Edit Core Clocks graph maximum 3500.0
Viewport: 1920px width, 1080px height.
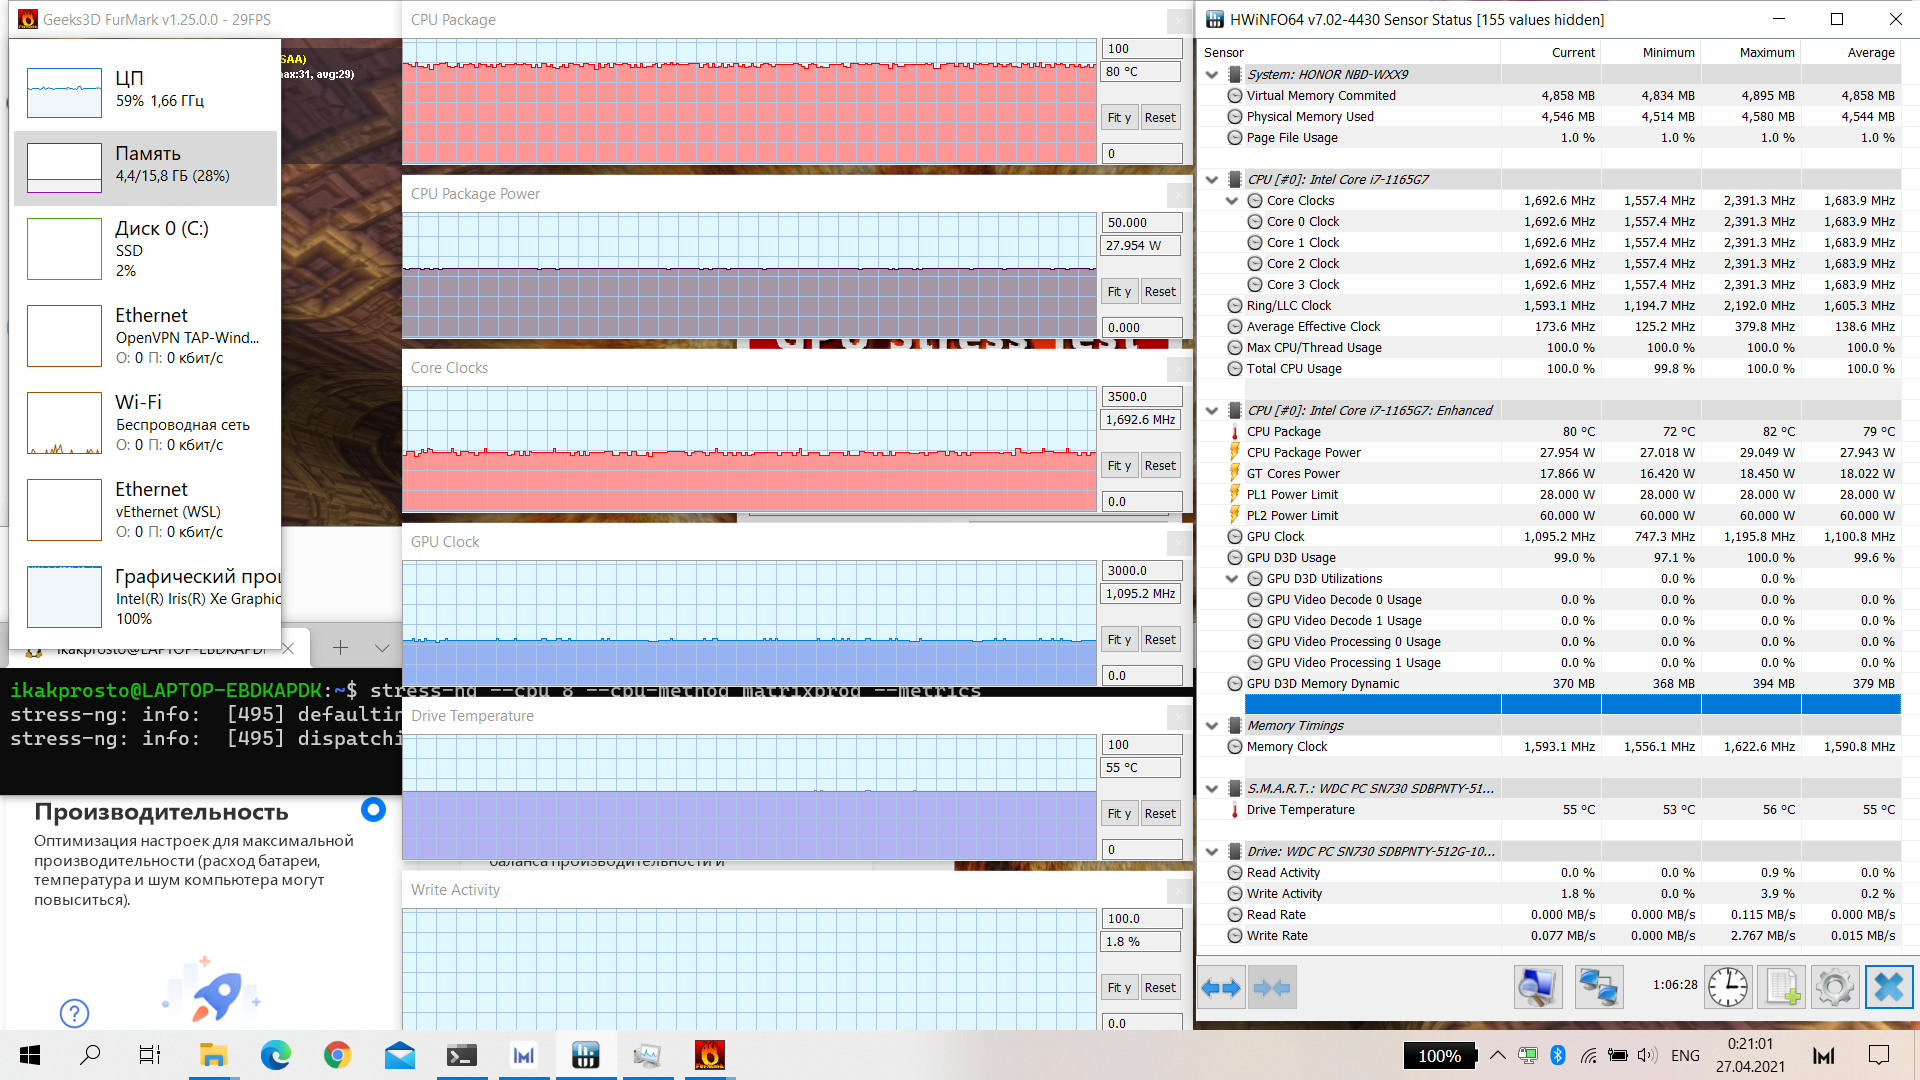(x=1142, y=397)
